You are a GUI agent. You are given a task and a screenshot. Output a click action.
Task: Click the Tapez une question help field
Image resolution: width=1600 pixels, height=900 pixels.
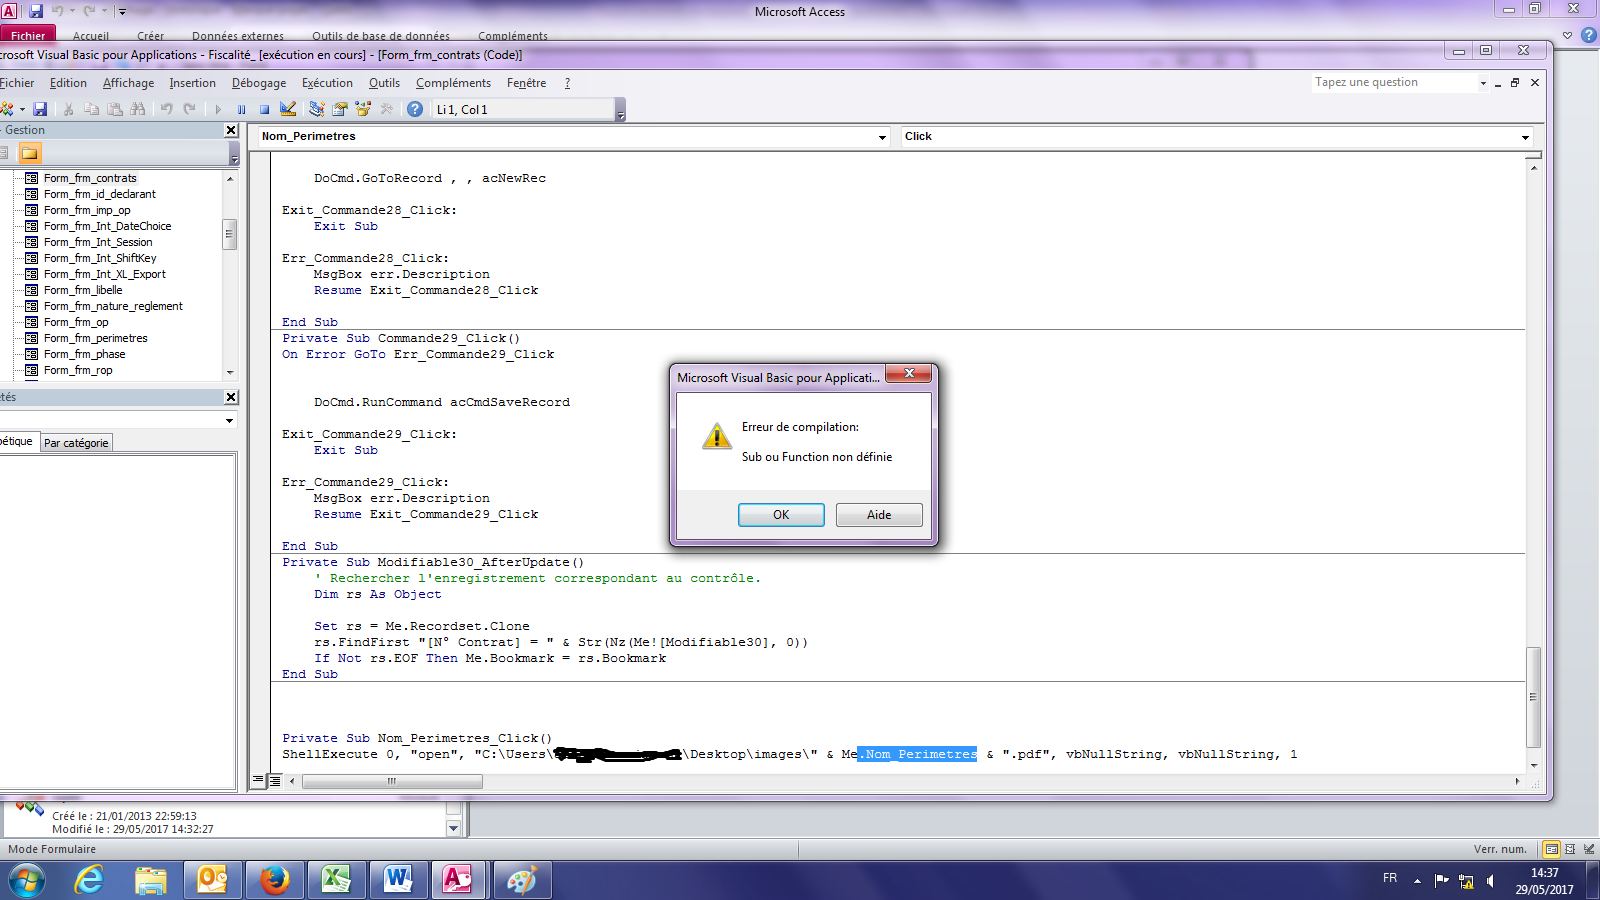(1394, 83)
